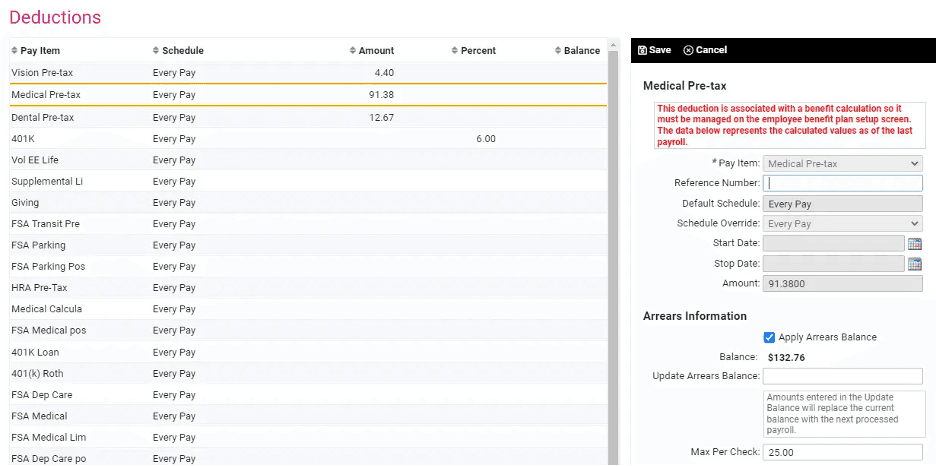Viewport: 936px width, 466px height.
Task: Click the deductions table vertical scrollbar
Action: point(613,257)
